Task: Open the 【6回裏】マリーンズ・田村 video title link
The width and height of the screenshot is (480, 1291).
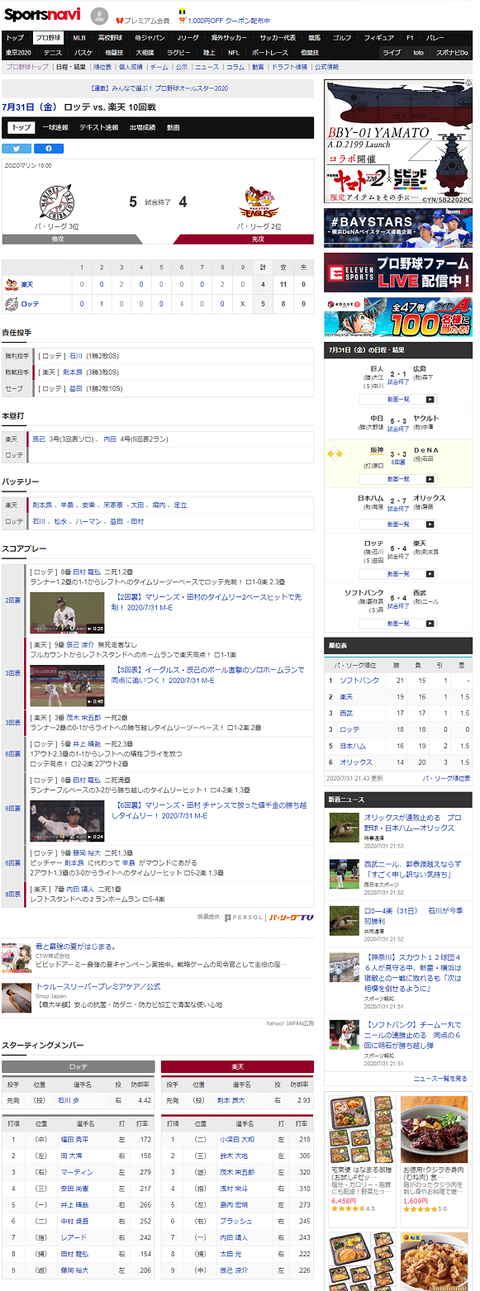Action: [207, 810]
